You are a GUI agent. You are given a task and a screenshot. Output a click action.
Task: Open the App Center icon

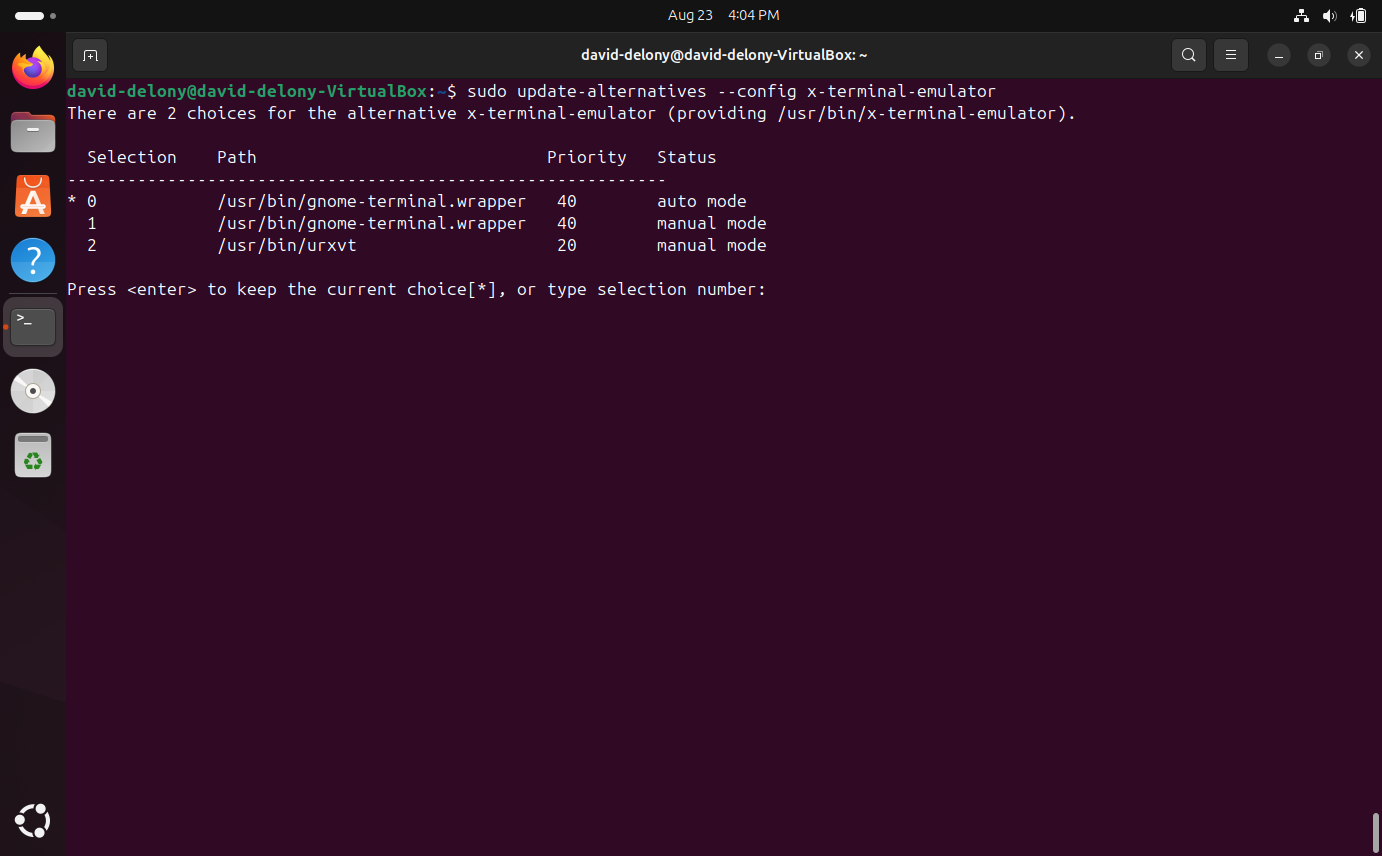(33, 197)
